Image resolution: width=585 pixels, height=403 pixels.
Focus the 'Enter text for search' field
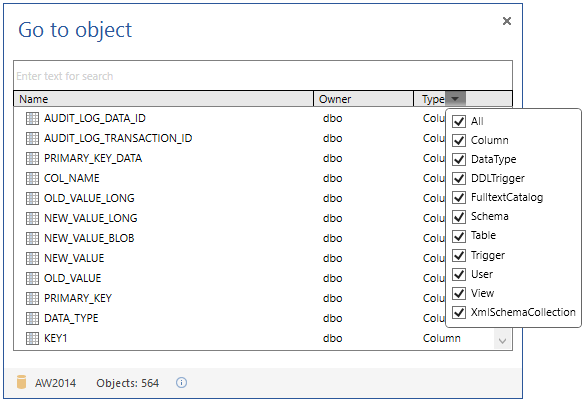click(263, 76)
